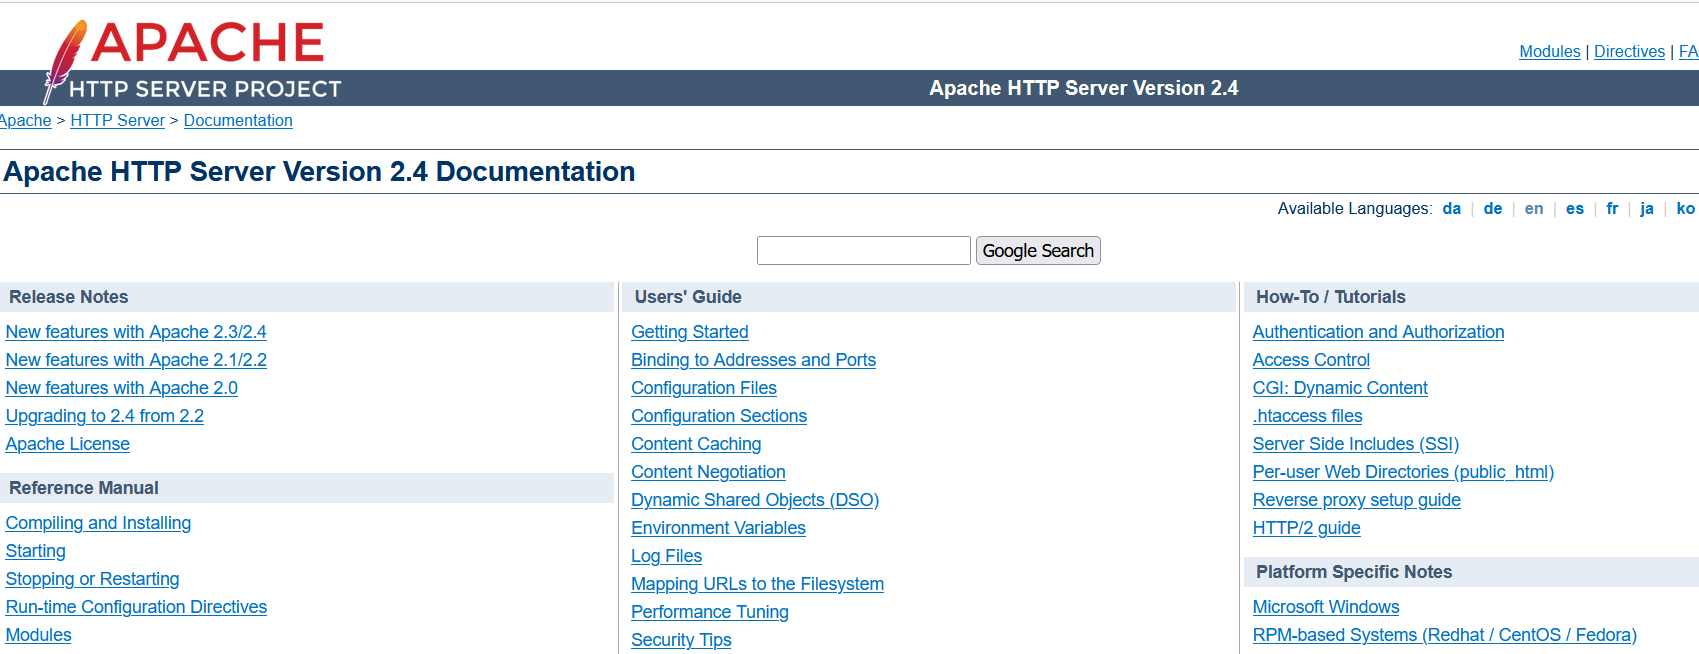
Task: Open Run-time Configuration Directives
Action: [x=136, y=607]
